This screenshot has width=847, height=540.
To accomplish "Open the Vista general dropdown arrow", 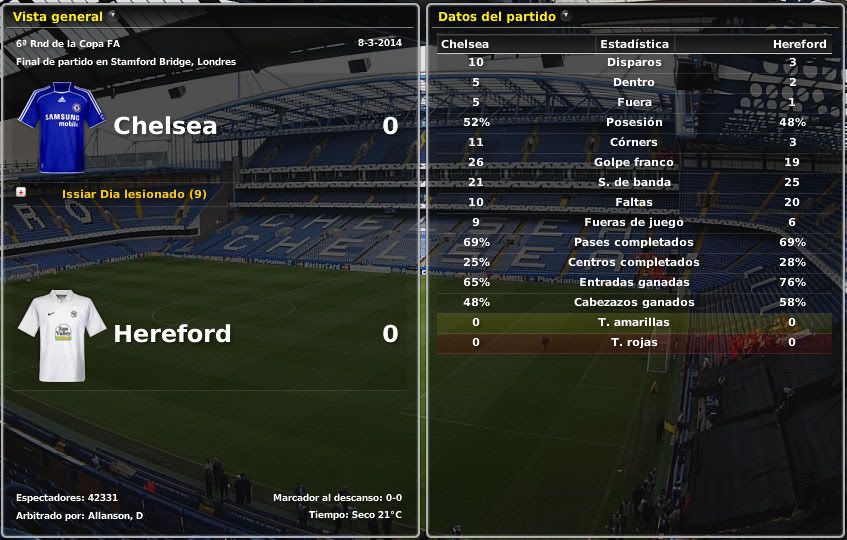I will coord(112,16).
